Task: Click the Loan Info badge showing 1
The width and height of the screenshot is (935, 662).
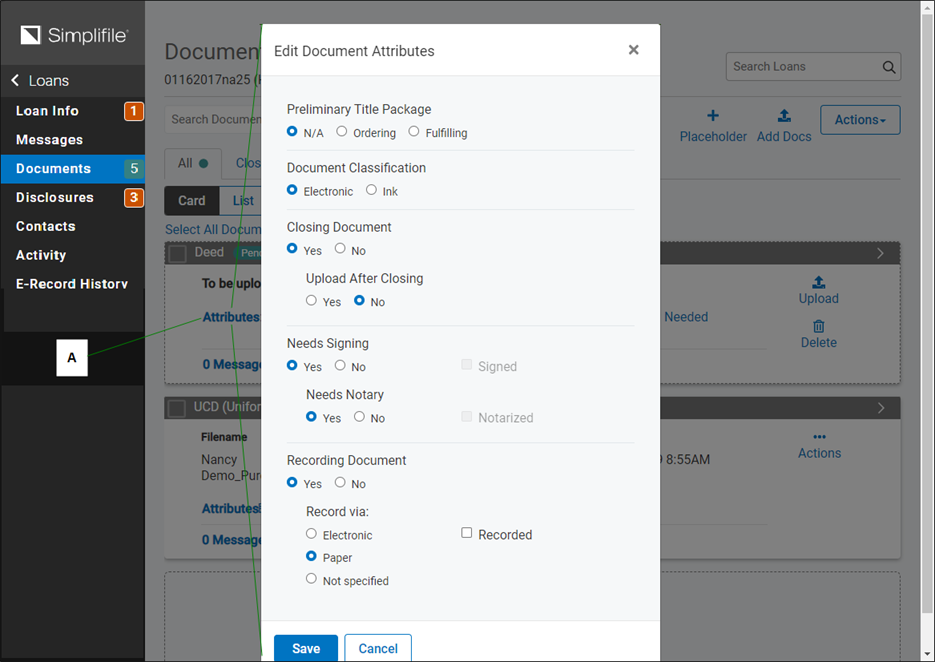Action: (x=134, y=111)
